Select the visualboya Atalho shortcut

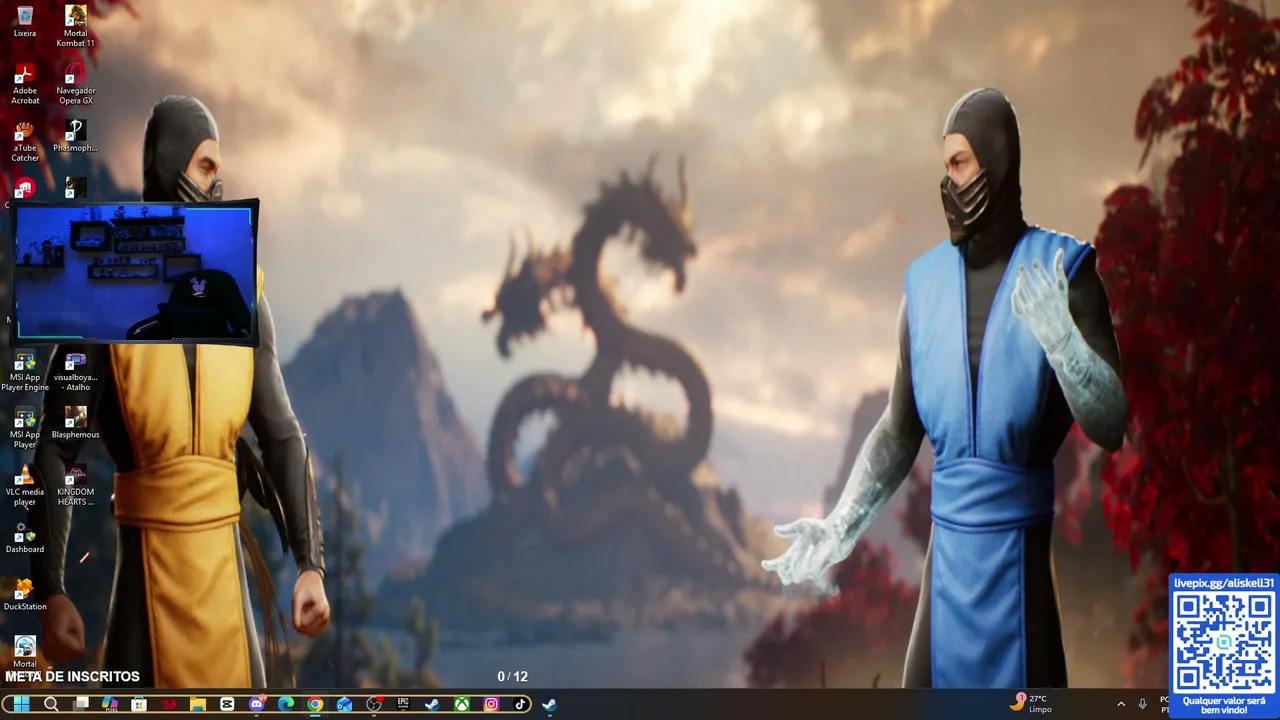[x=75, y=371]
